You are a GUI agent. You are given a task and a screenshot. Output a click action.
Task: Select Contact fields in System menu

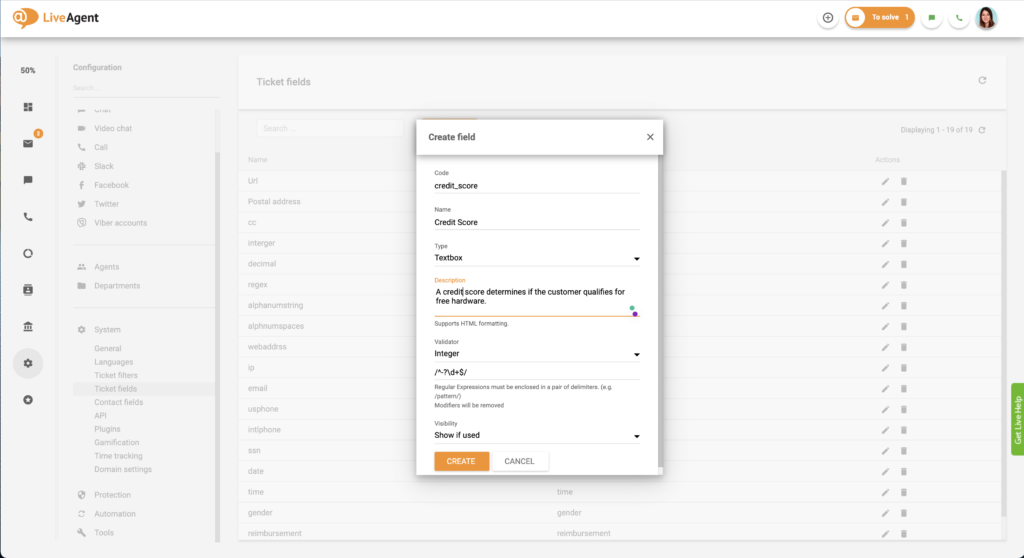tap(118, 402)
